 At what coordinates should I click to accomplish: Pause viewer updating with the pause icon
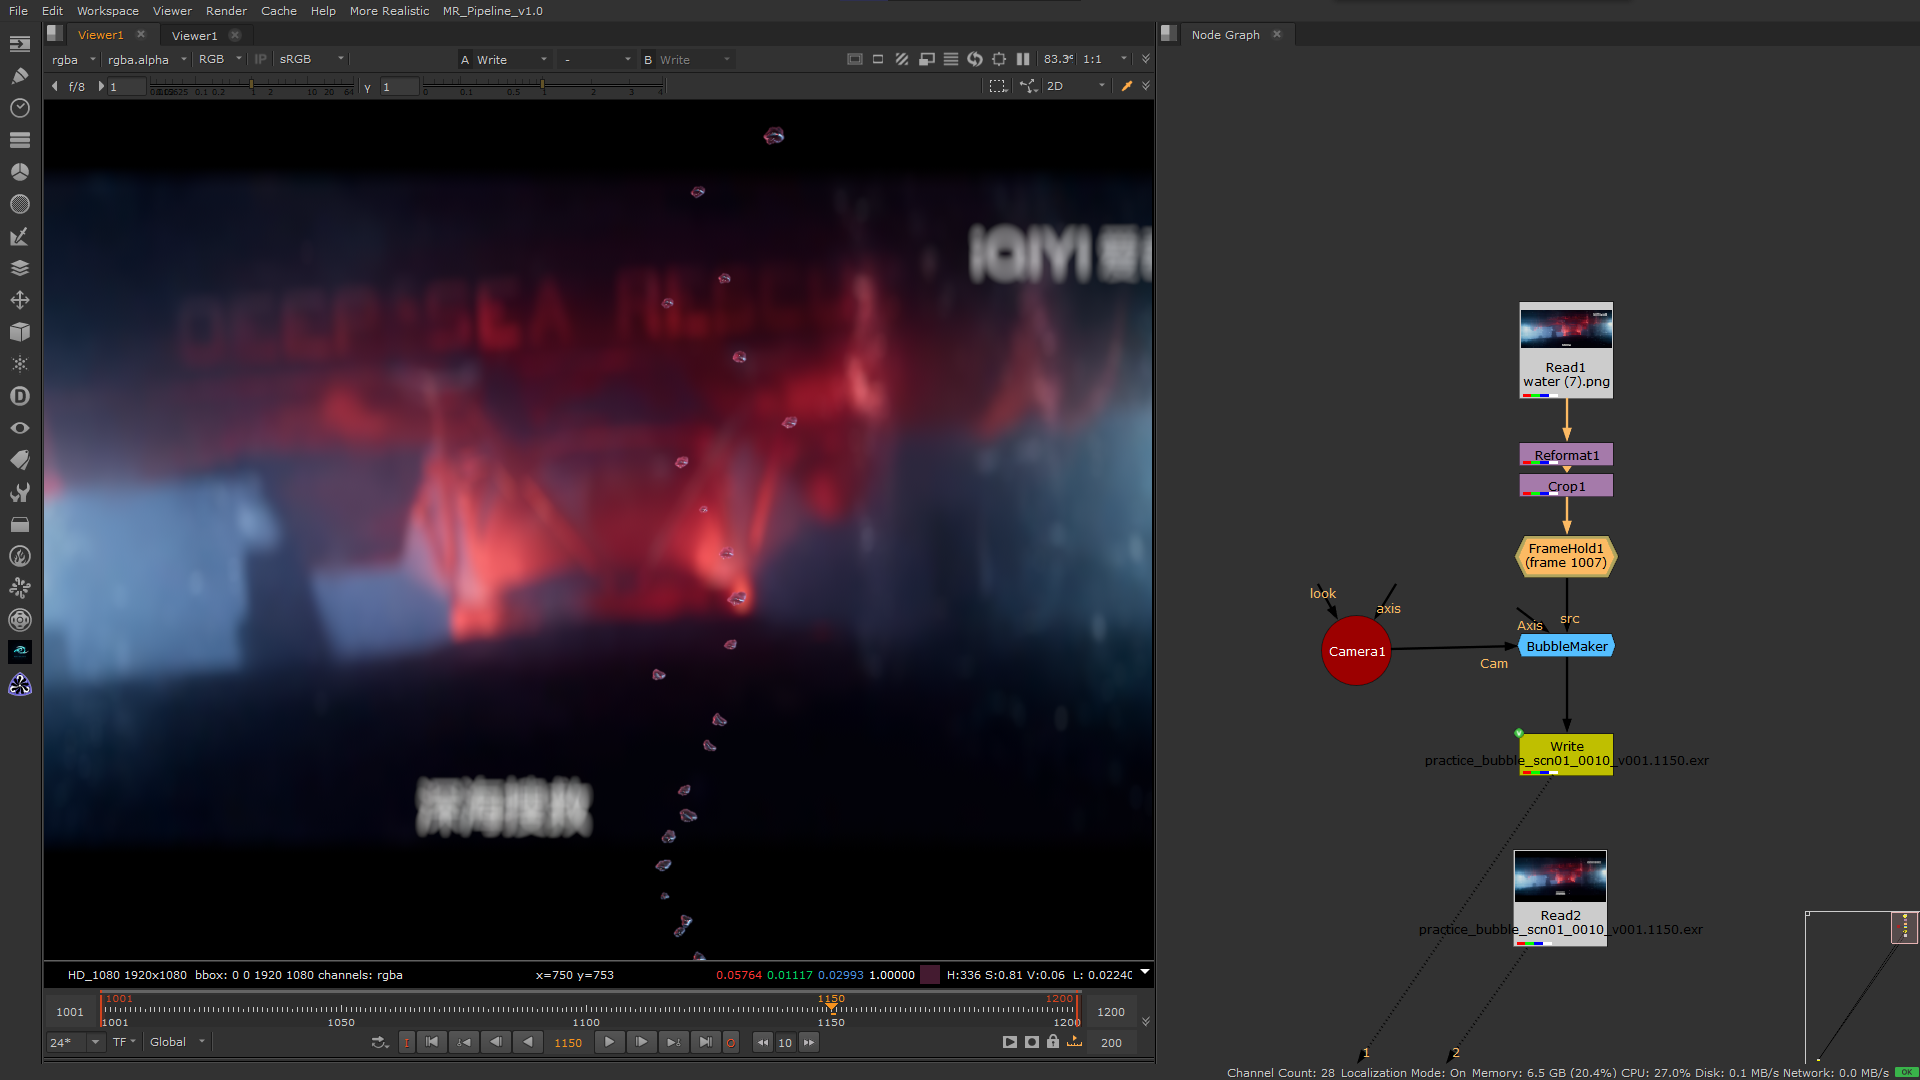point(1022,59)
